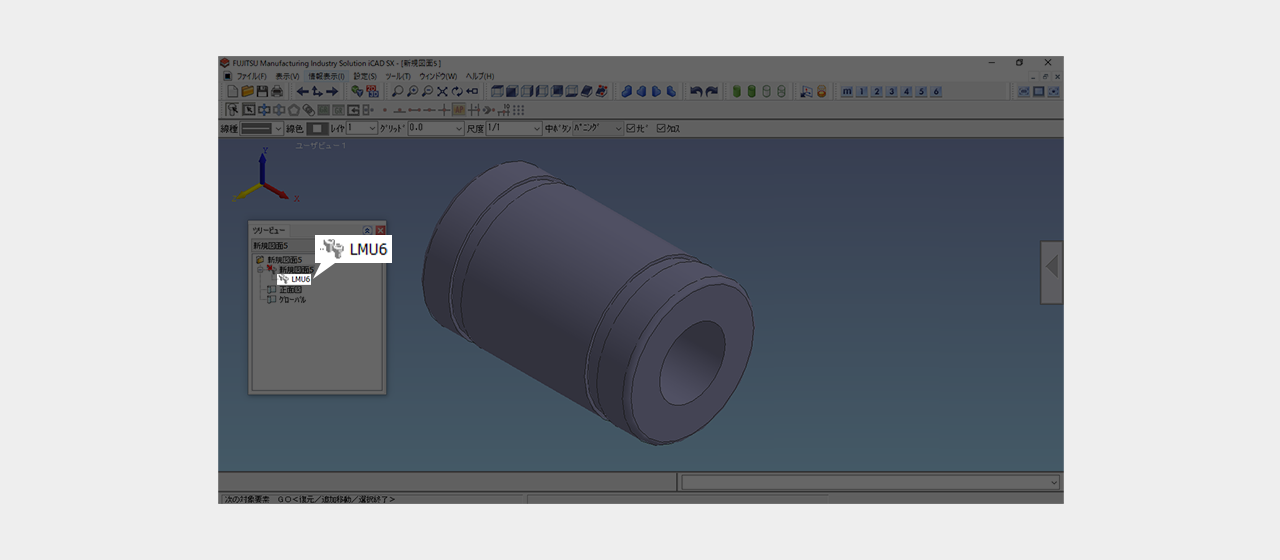This screenshot has height=560, width=1280.
Task: Select the LMU6 part in tree view
Action: (x=300, y=279)
